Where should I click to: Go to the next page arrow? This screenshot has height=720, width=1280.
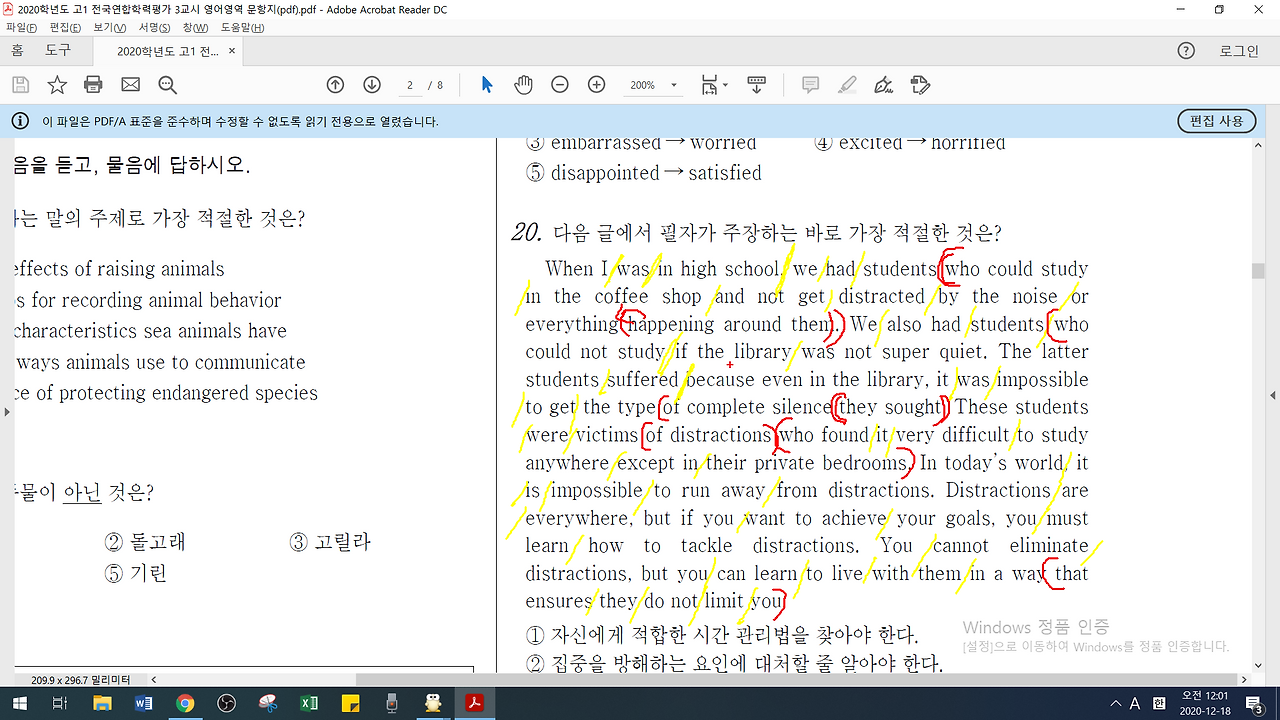pyautogui.click(x=372, y=85)
